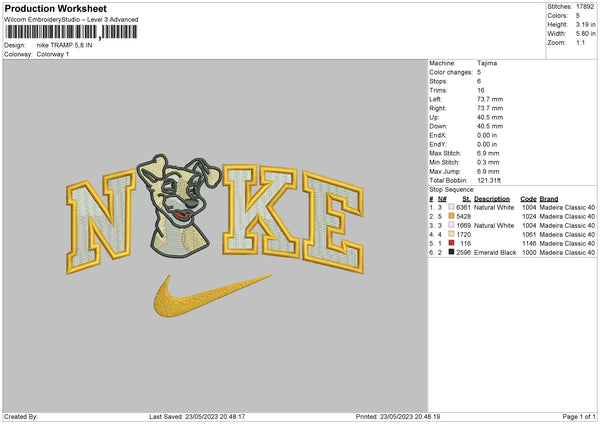
Task: Pick the beige swatch in the 1720 row
Action: pyautogui.click(x=452, y=234)
